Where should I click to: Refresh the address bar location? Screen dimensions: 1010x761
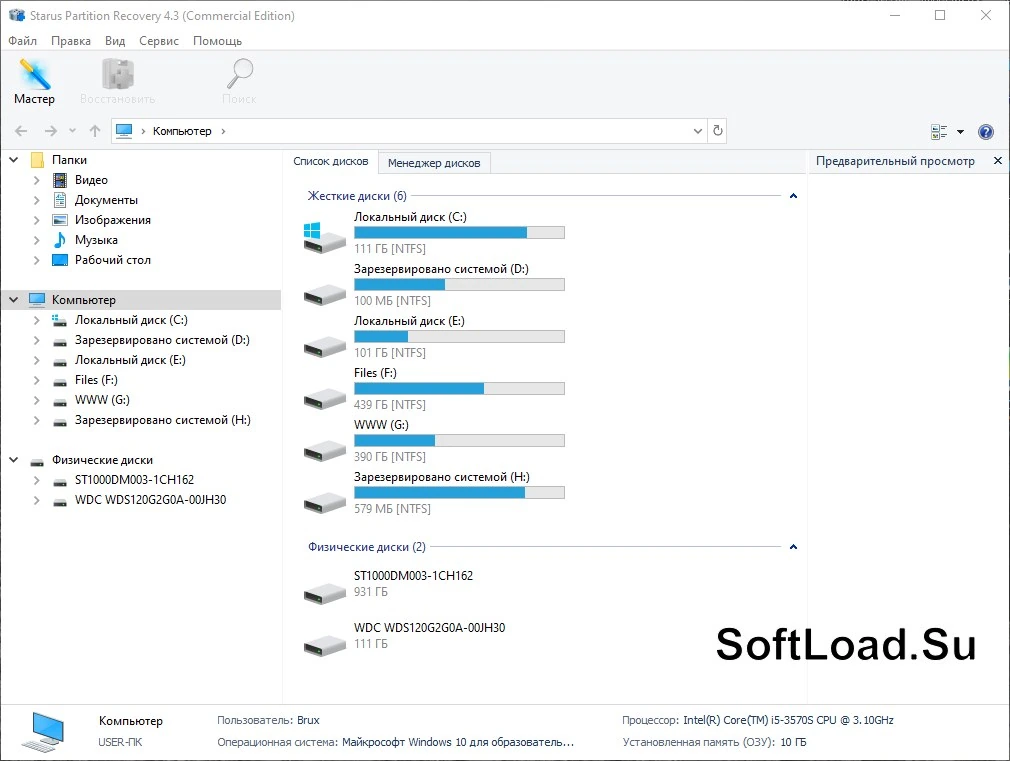tap(718, 131)
